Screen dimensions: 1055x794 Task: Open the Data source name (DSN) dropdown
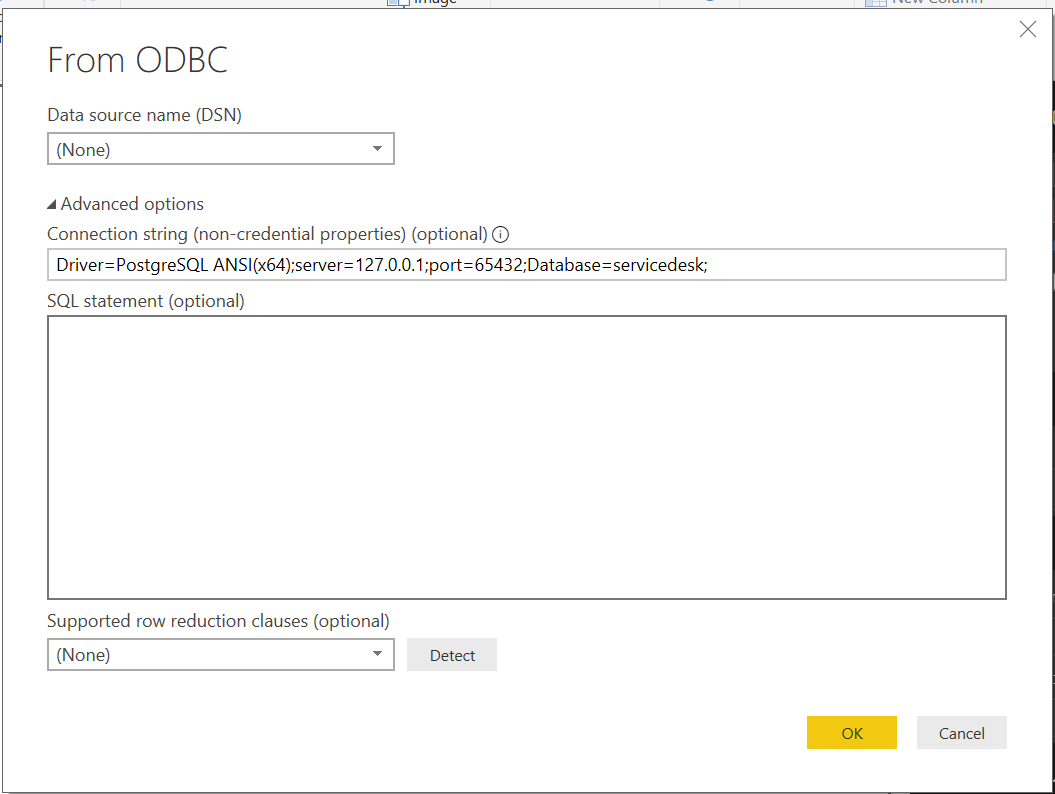pyautogui.click(x=221, y=149)
